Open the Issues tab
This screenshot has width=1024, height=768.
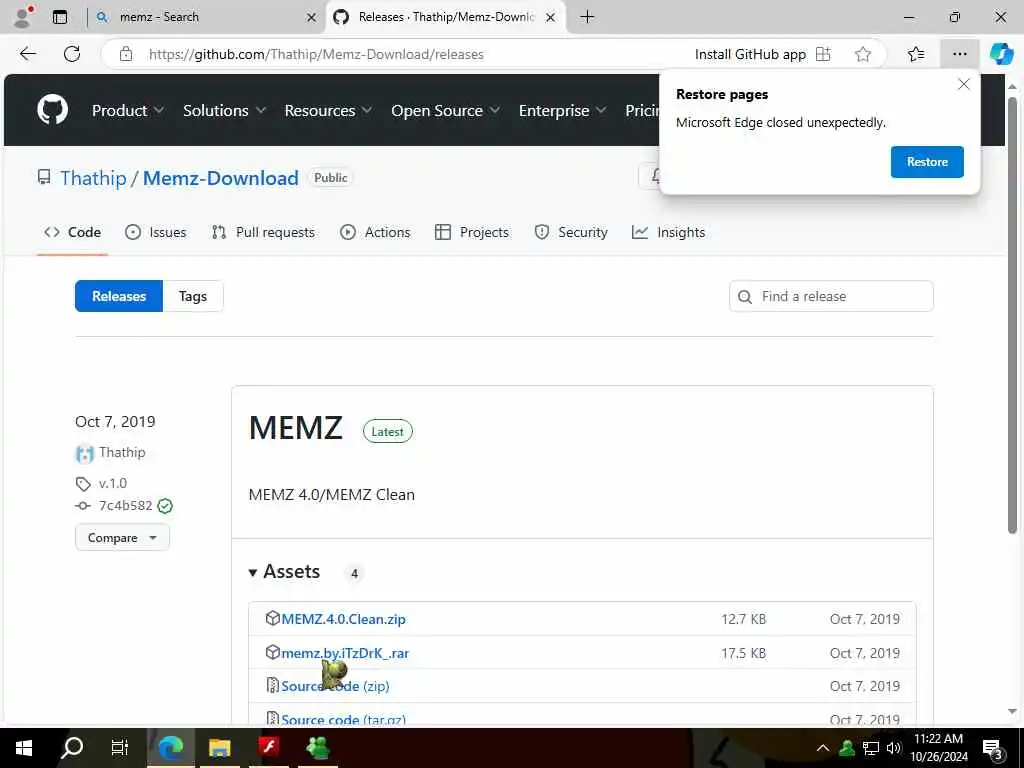click(155, 232)
